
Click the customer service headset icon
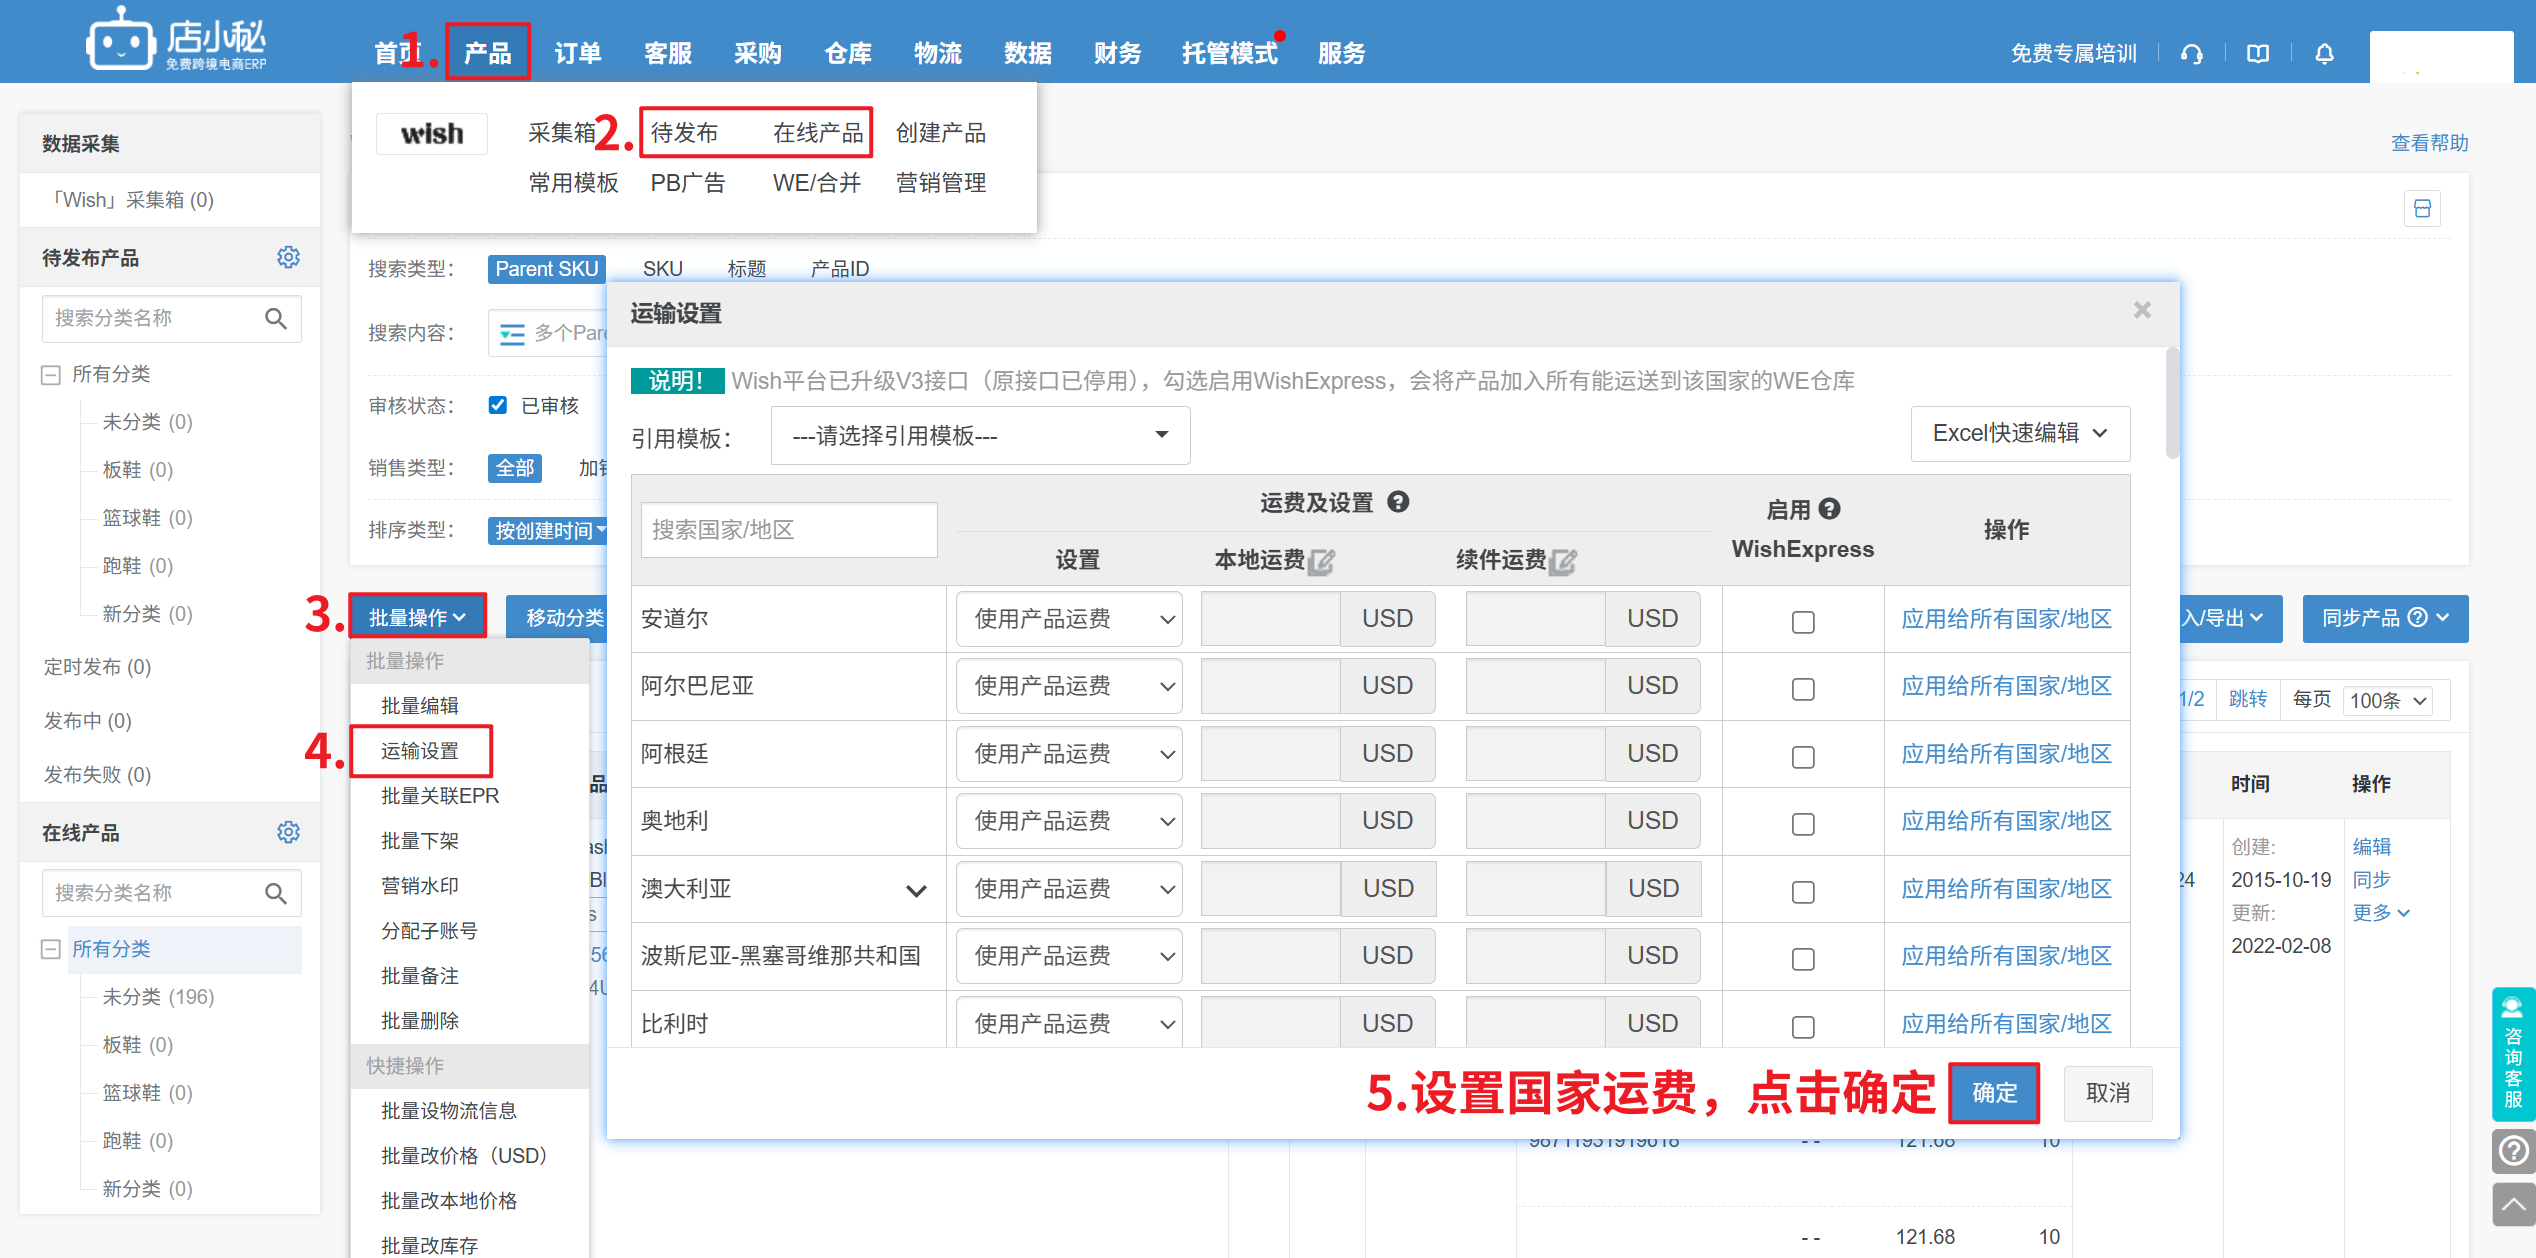(2192, 54)
